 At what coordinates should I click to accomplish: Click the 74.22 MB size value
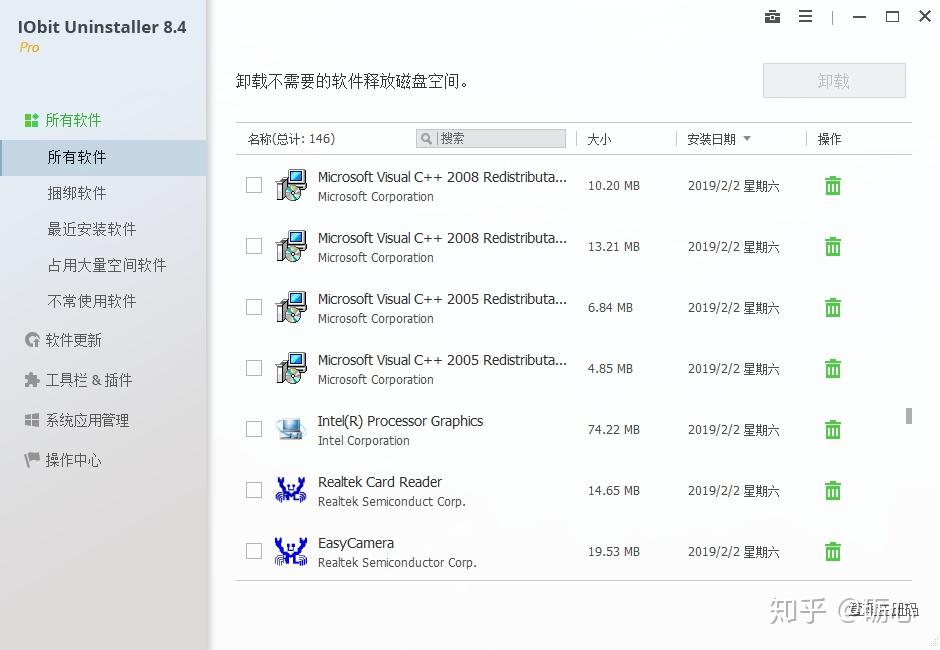[613, 429]
